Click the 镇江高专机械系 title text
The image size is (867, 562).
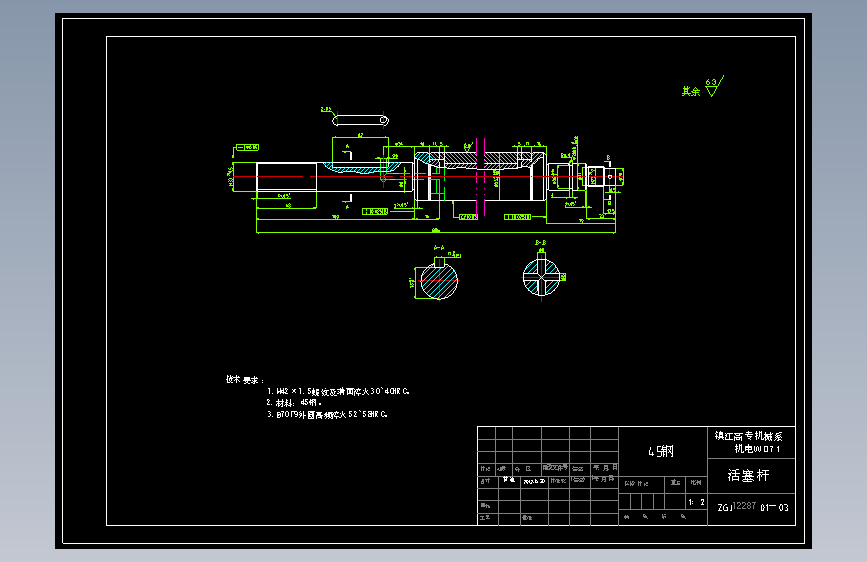(748, 436)
